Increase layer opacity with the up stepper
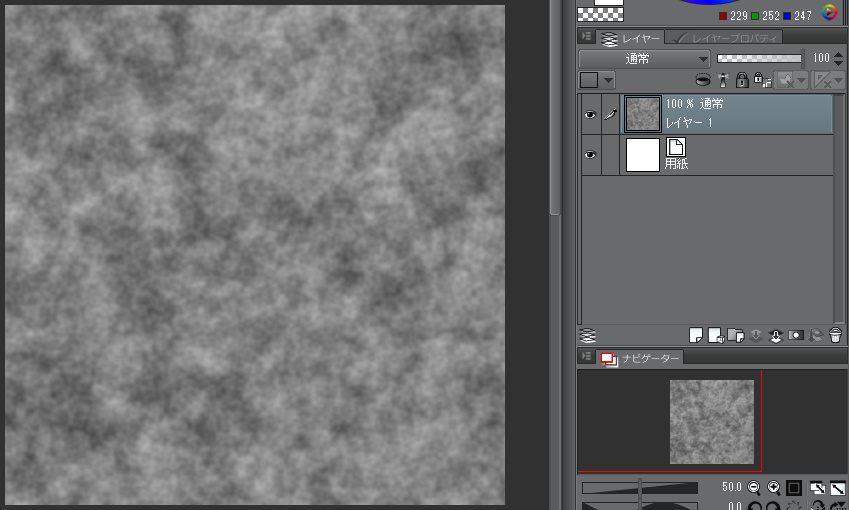The height and width of the screenshot is (510, 849). pyautogui.click(x=838, y=54)
